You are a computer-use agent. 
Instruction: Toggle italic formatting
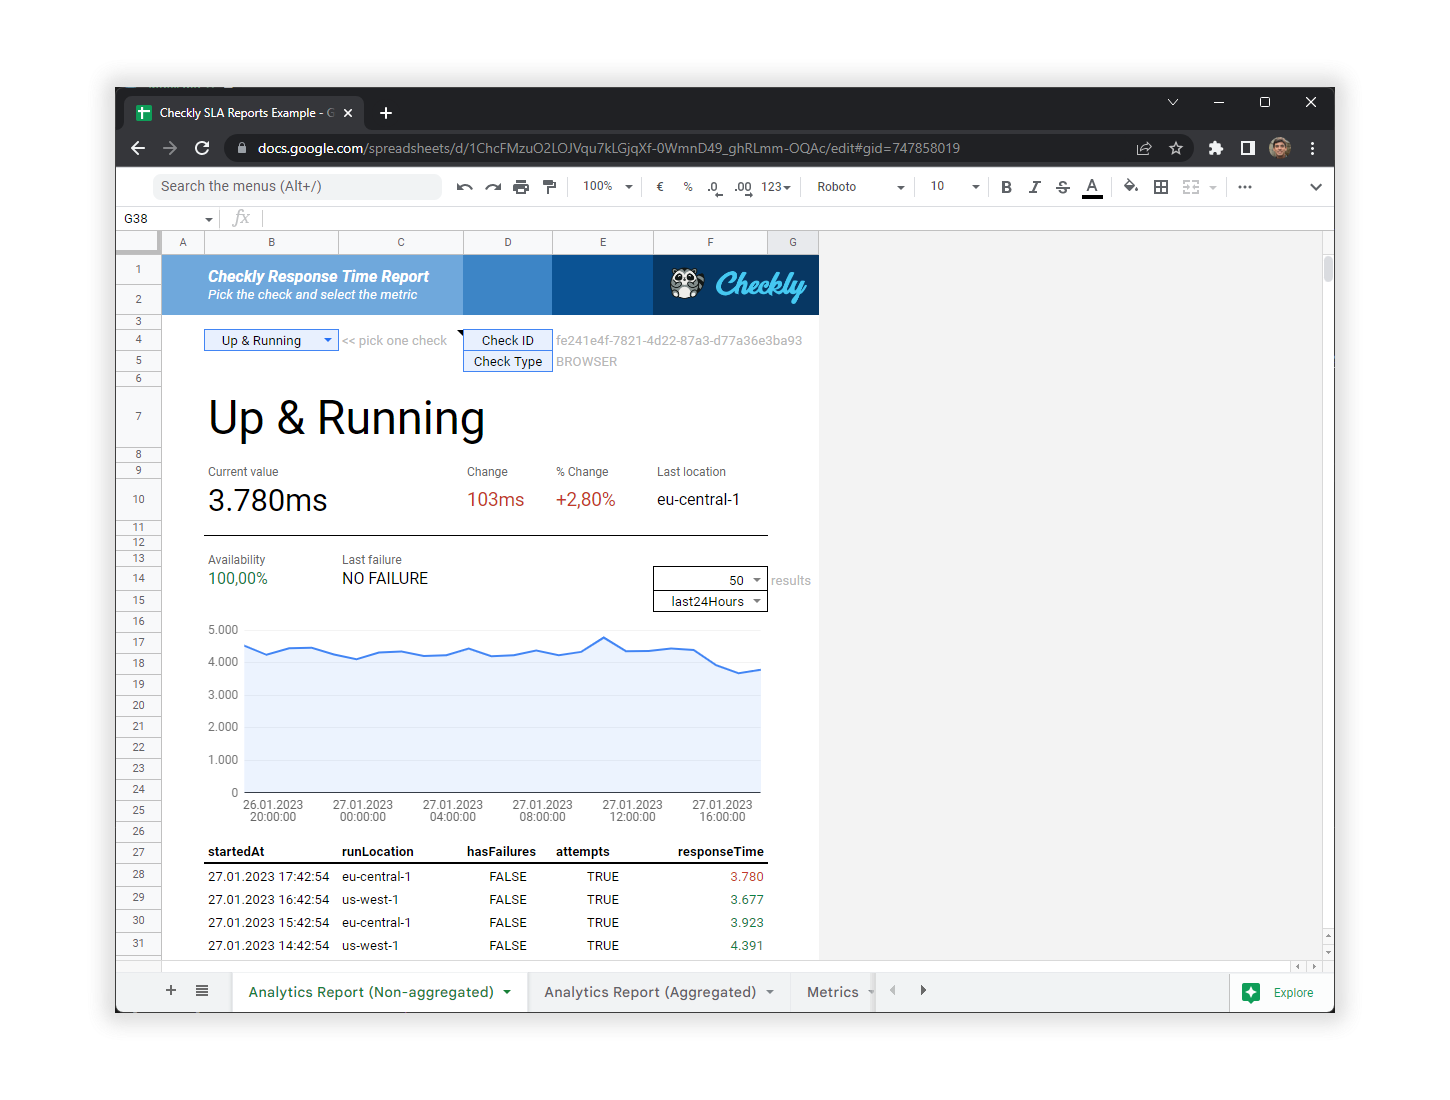coord(1034,186)
